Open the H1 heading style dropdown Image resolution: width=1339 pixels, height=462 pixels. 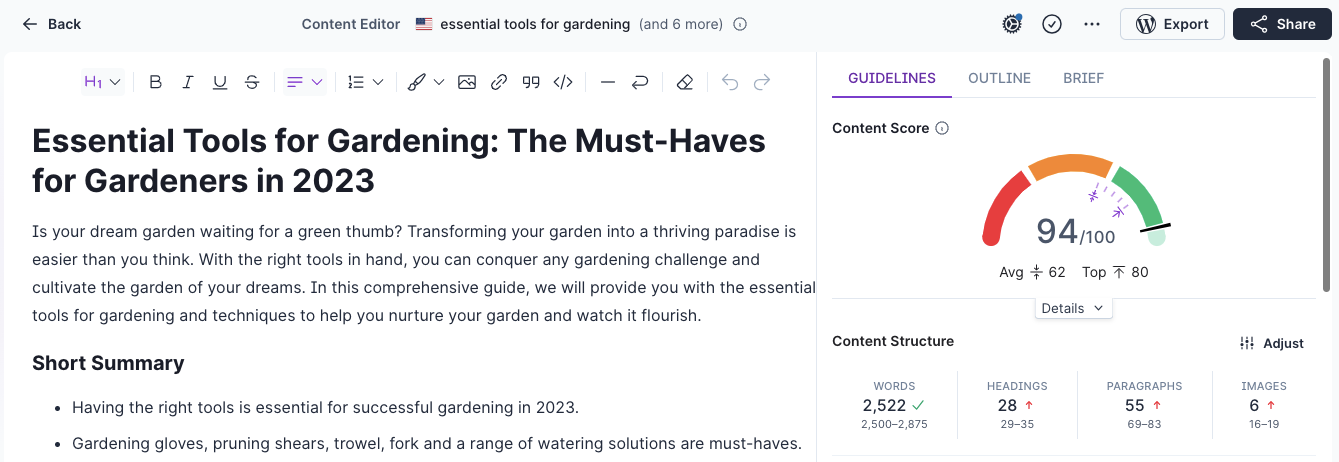tap(102, 82)
